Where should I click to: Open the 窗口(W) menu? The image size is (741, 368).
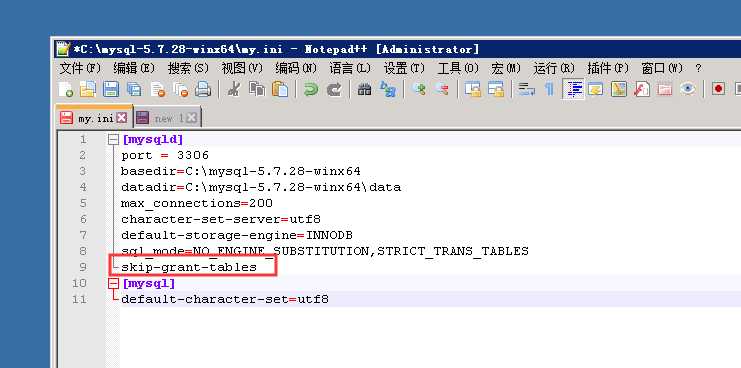662,68
